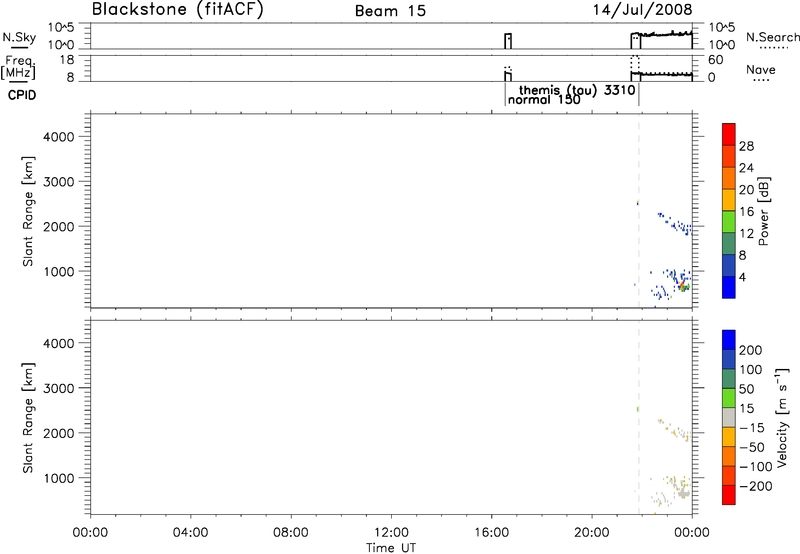Click the 12:00 time tick label

tap(391, 533)
